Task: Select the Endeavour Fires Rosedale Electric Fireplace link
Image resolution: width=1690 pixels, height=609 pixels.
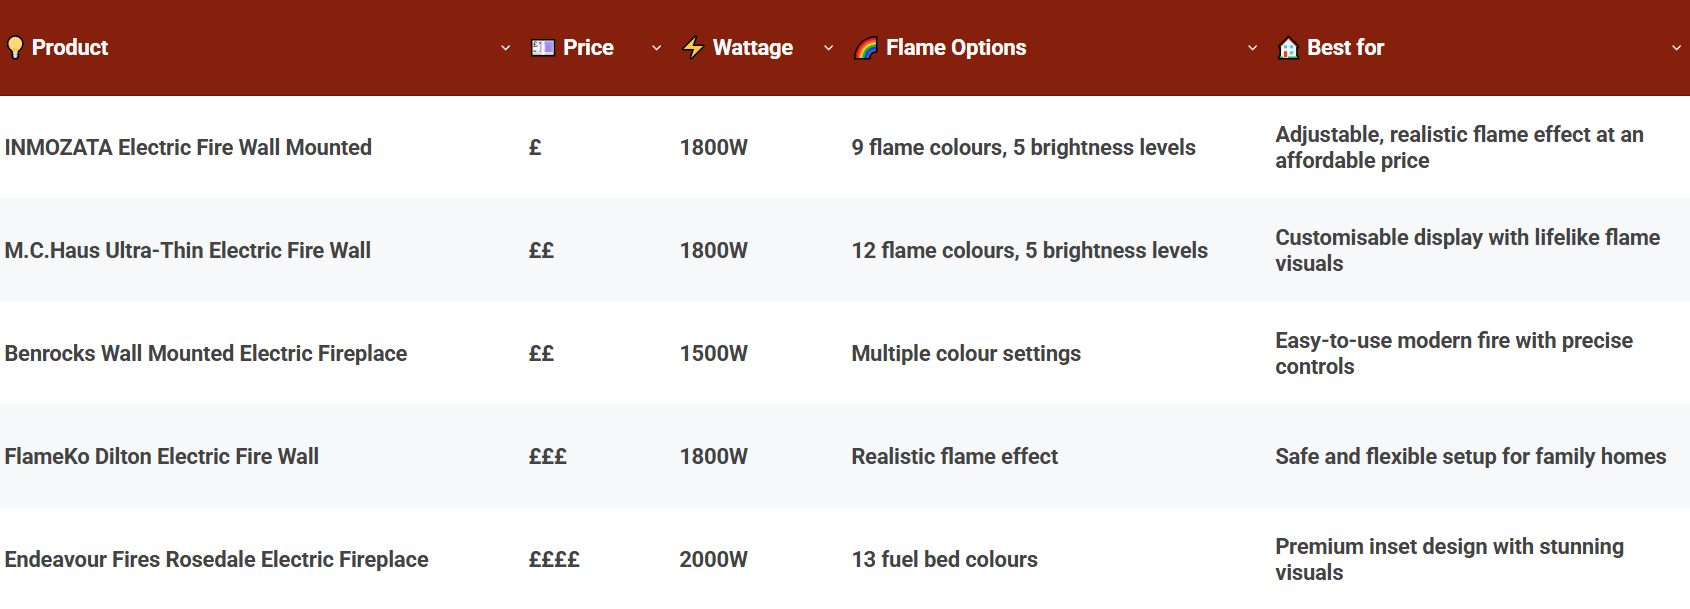Action: [217, 559]
